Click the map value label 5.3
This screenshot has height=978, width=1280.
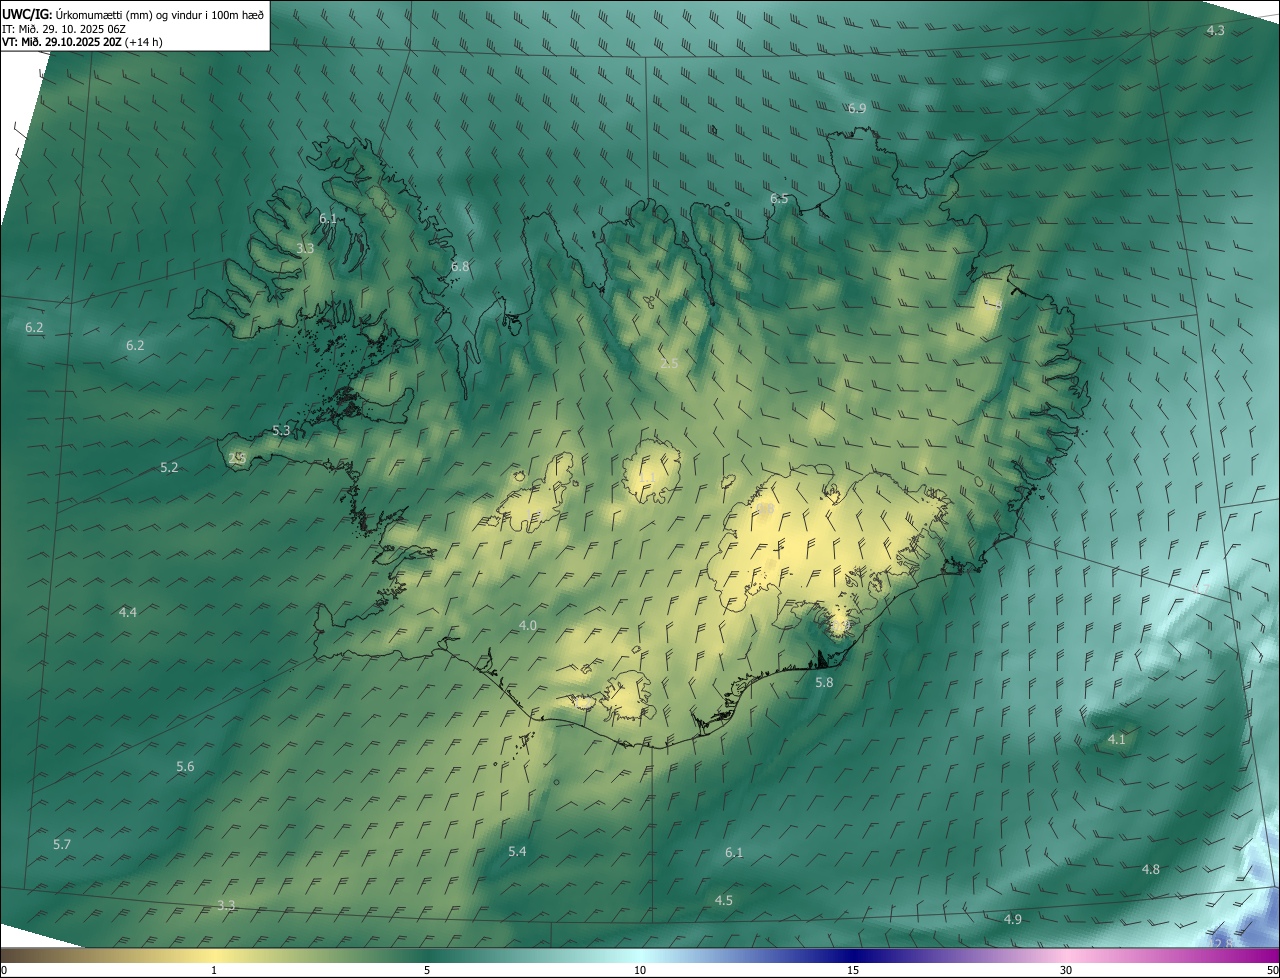coord(281,431)
